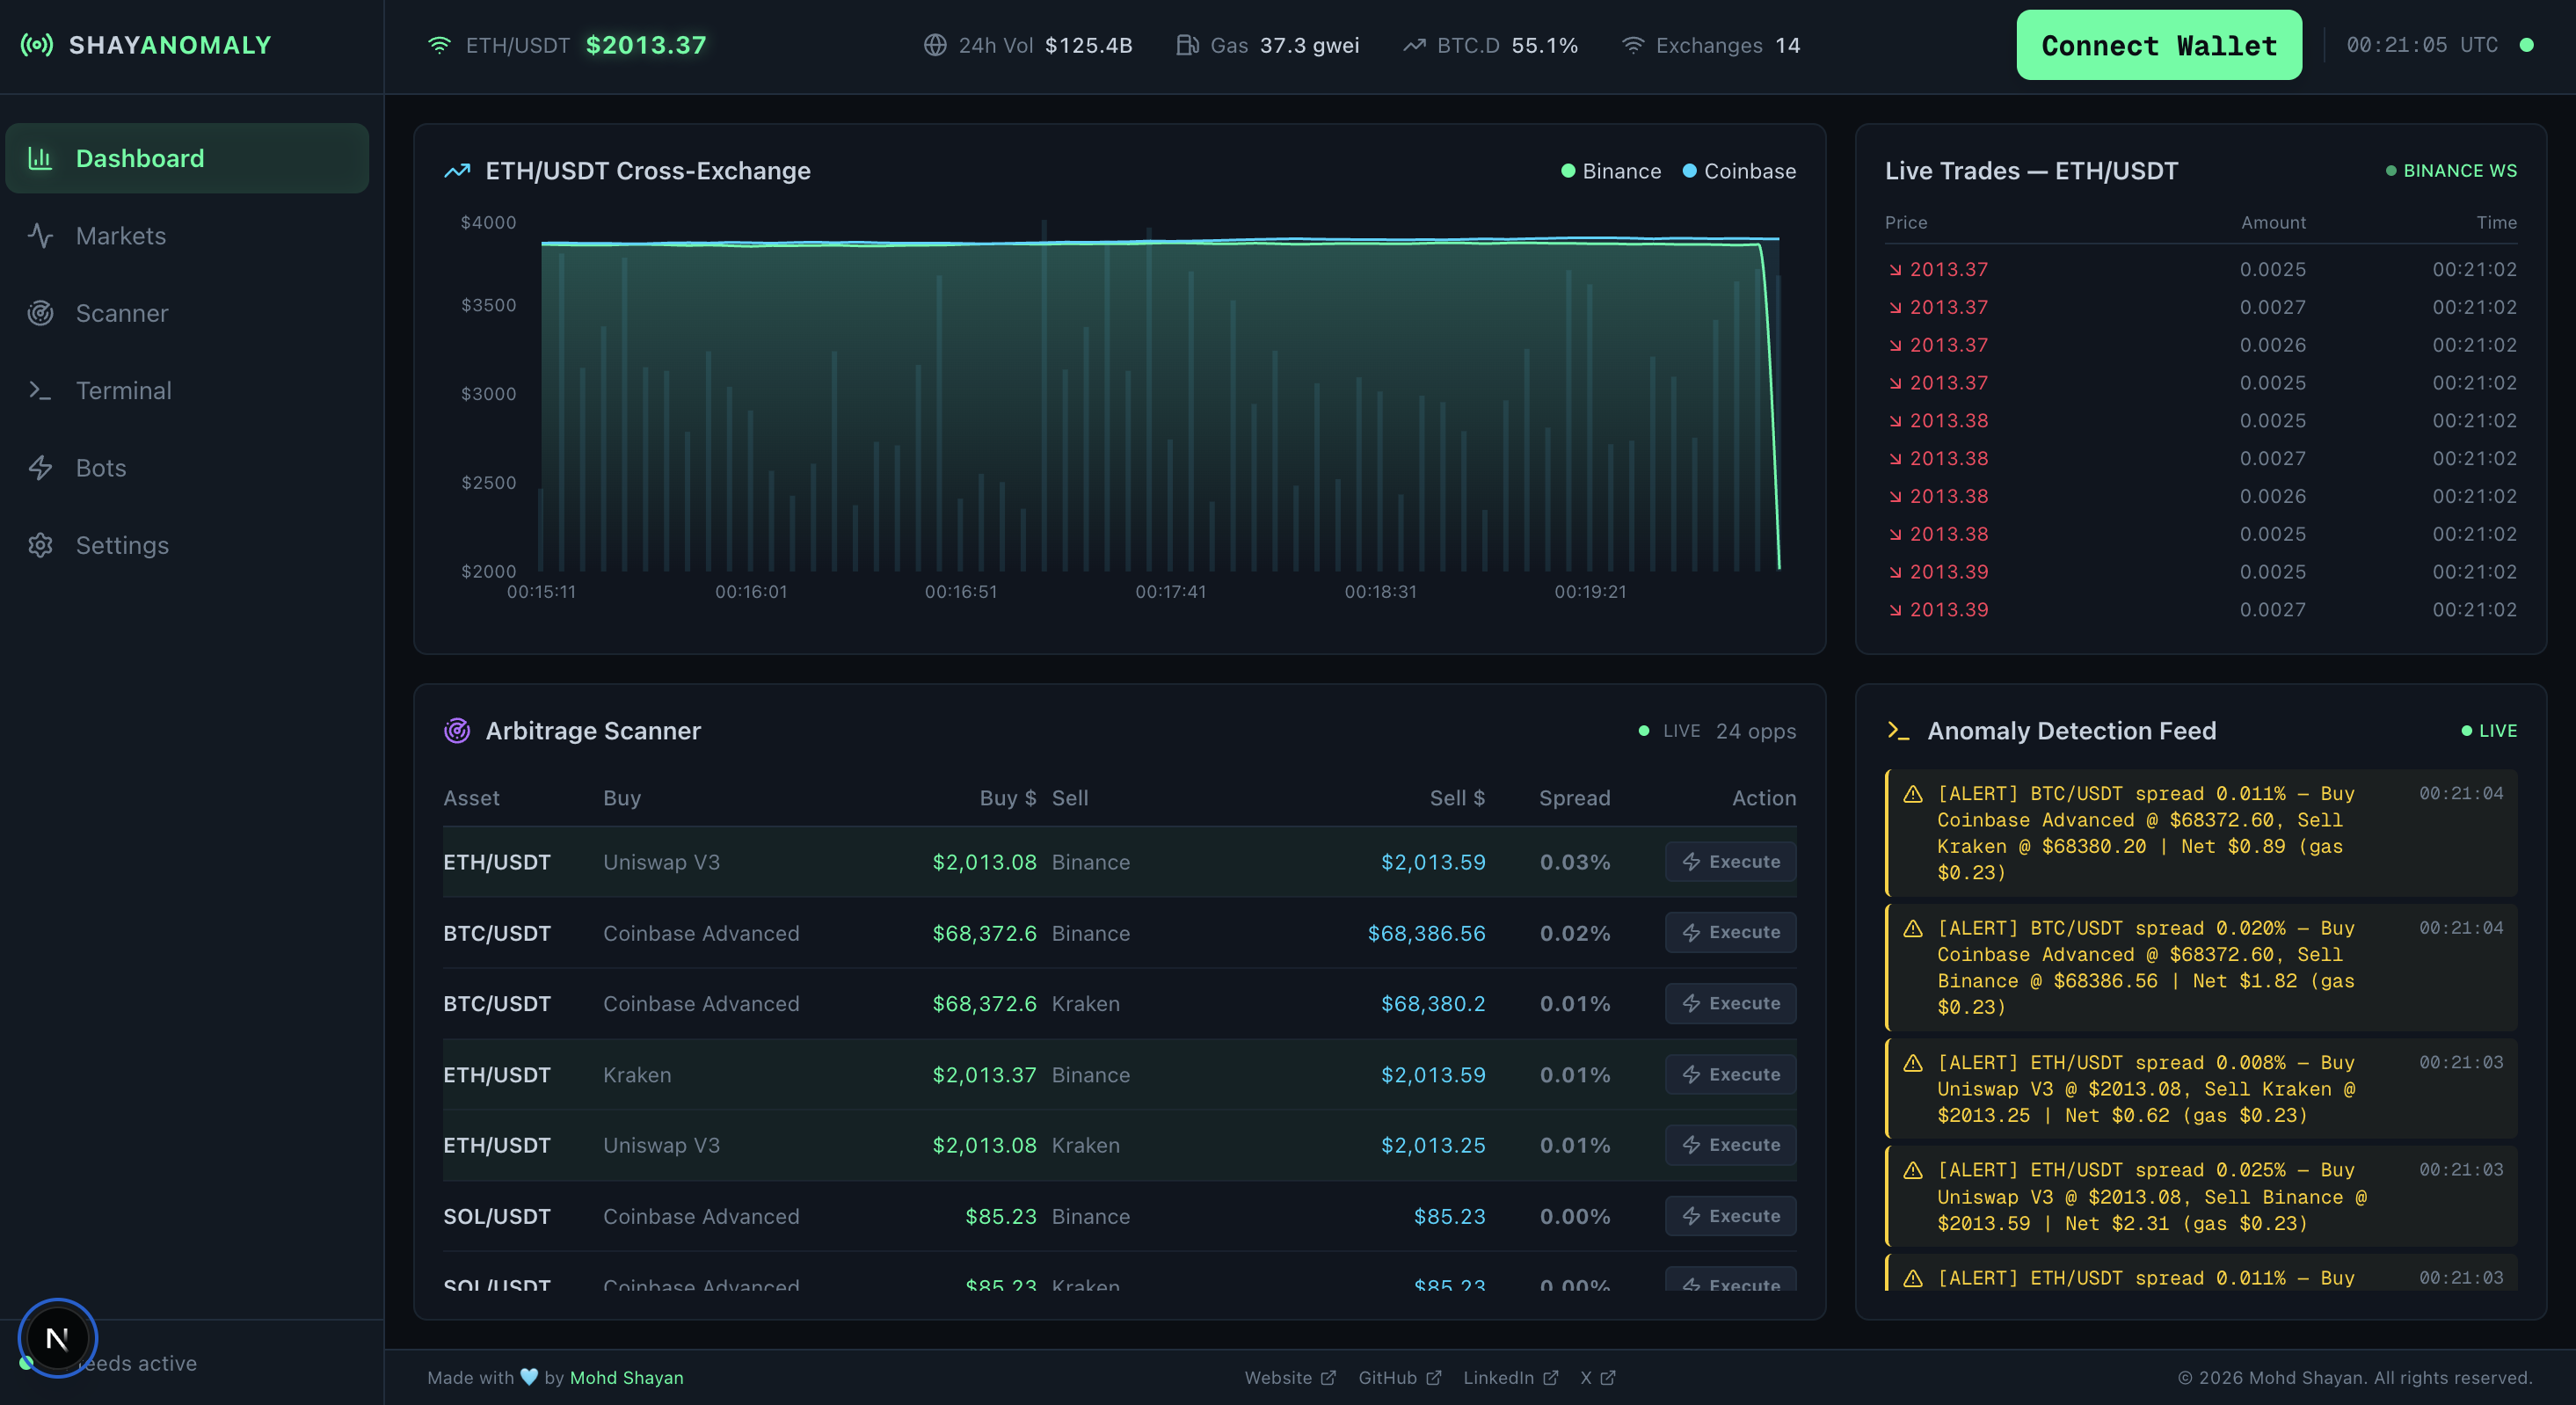This screenshot has width=2576, height=1405.
Task: Click the profile avatar circle at bottom left
Action: (57, 1337)
